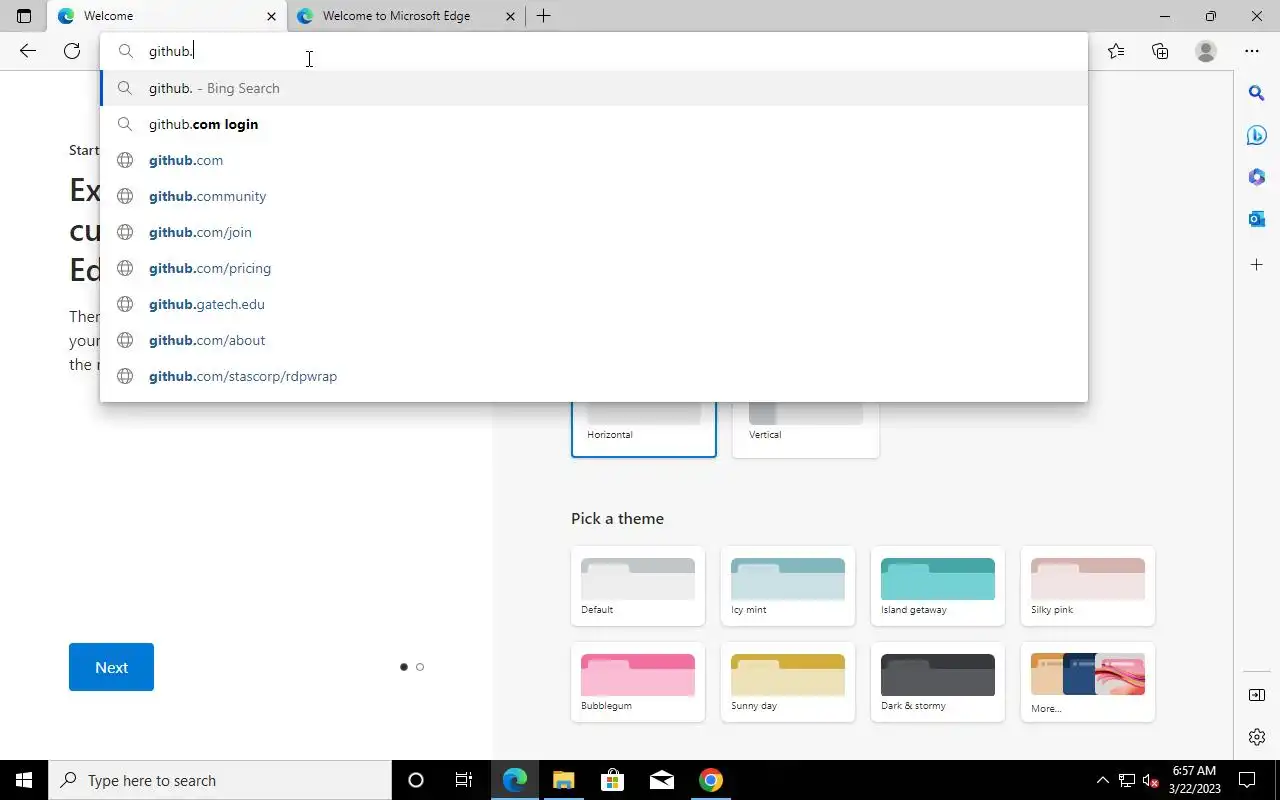1280x800 pixels.
Task: Choose the github.com login suggestion
Action: point(594,124)
